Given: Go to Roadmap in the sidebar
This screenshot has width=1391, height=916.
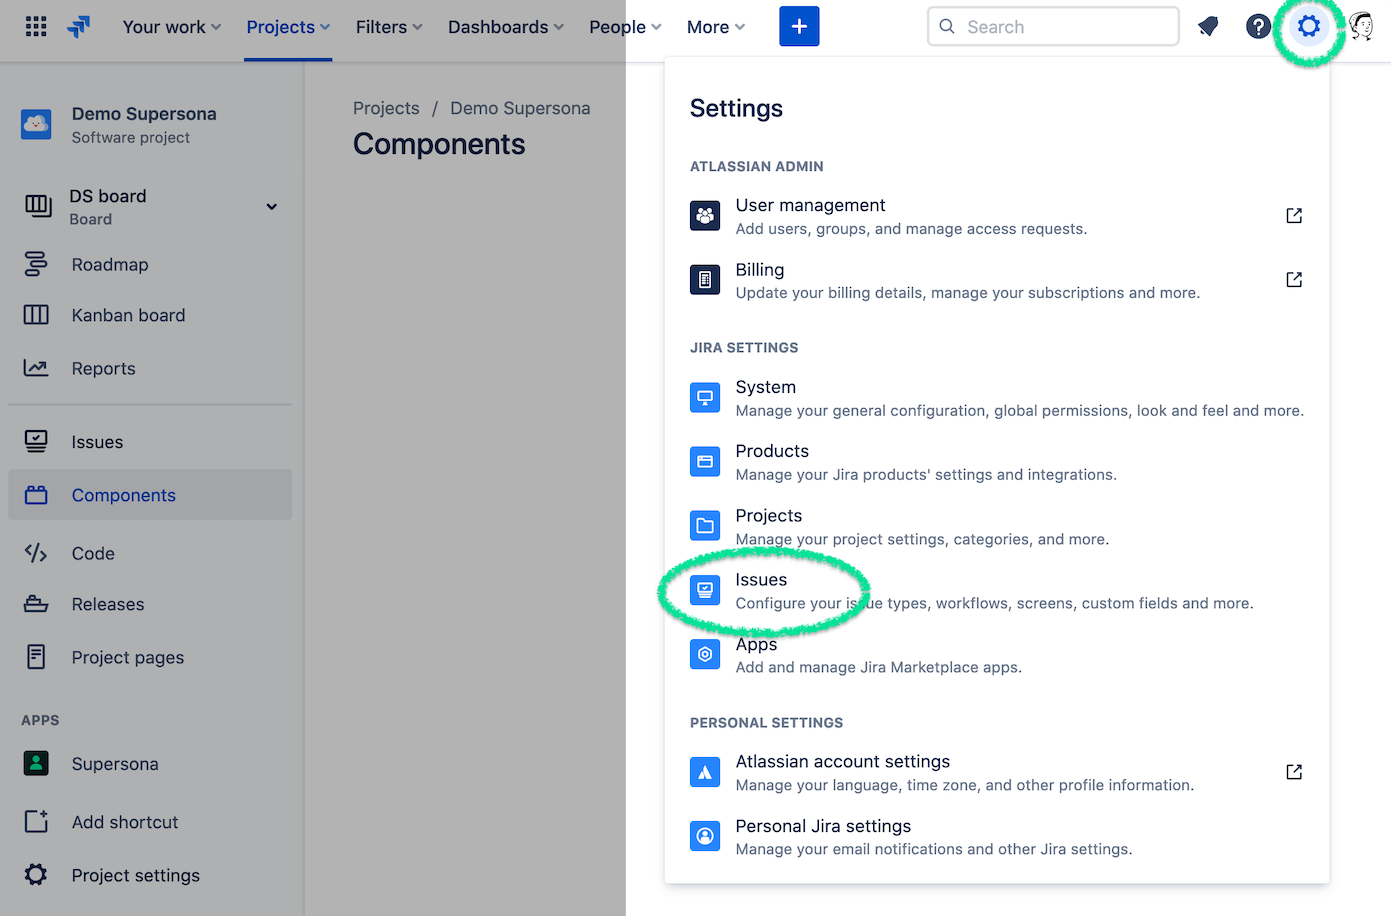Looking at the screenshot, I should click(110, 265).
